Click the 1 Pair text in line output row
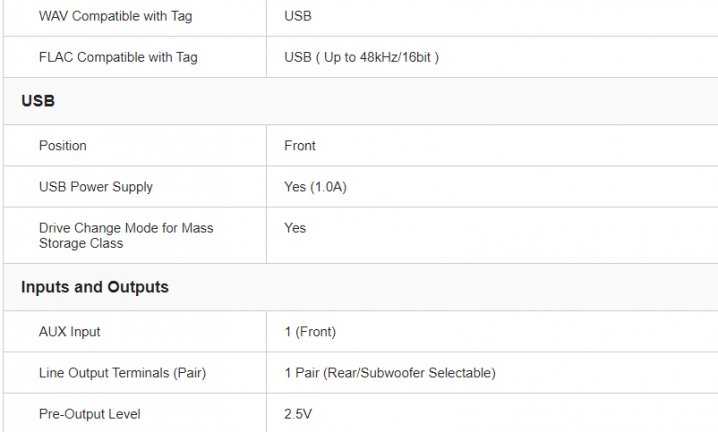Image resolution: width=718 pixels, height=432 pixels. click(303, 373)
